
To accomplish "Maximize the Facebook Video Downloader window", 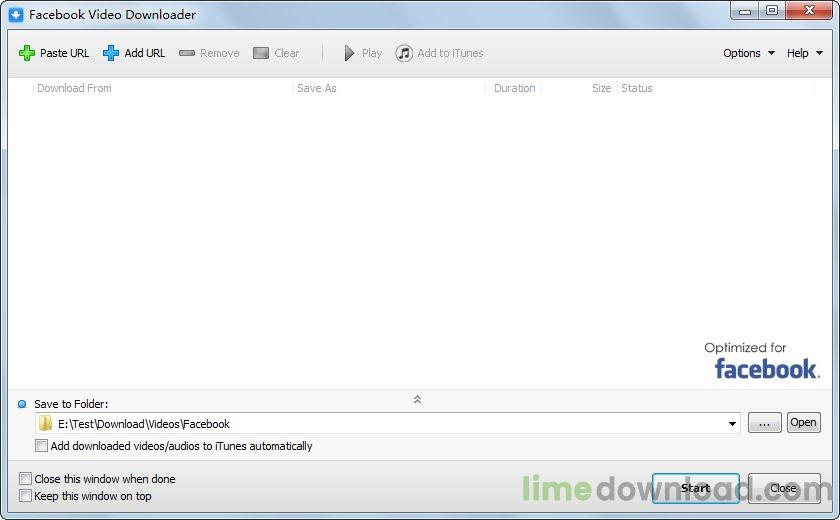I will 771,11.
